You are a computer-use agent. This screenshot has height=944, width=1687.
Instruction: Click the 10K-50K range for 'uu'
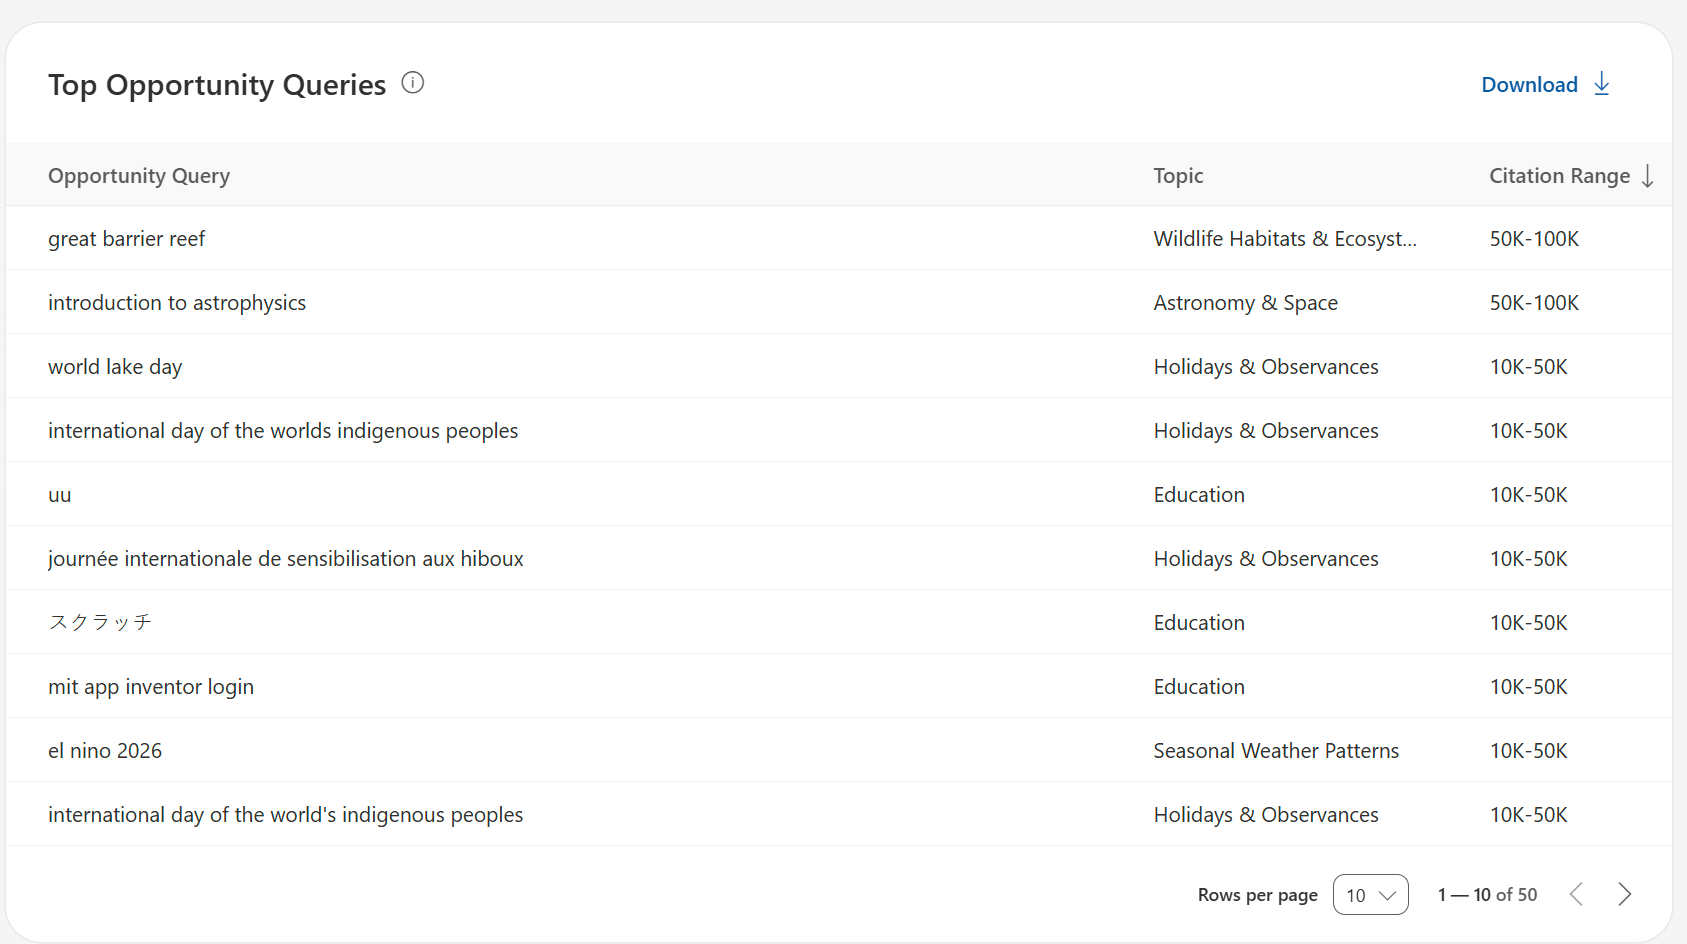1528,495
